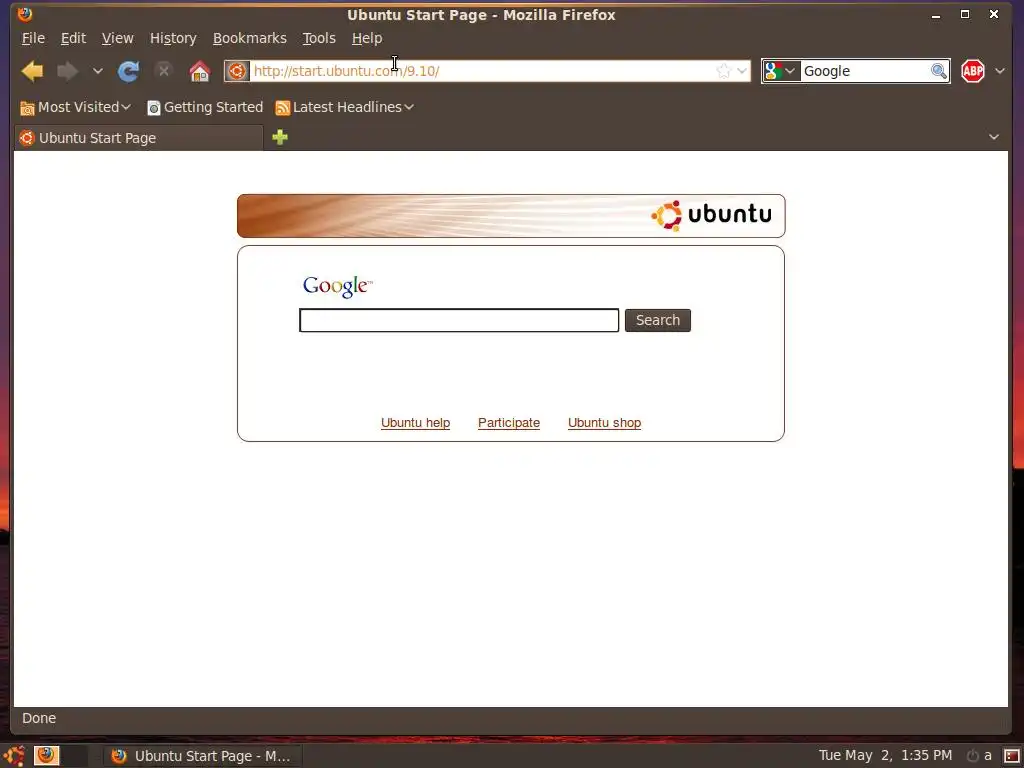The width and height of the screenshot is (1024, 768).
Task: Click the Stop loading button
Action: click(164, 71)
